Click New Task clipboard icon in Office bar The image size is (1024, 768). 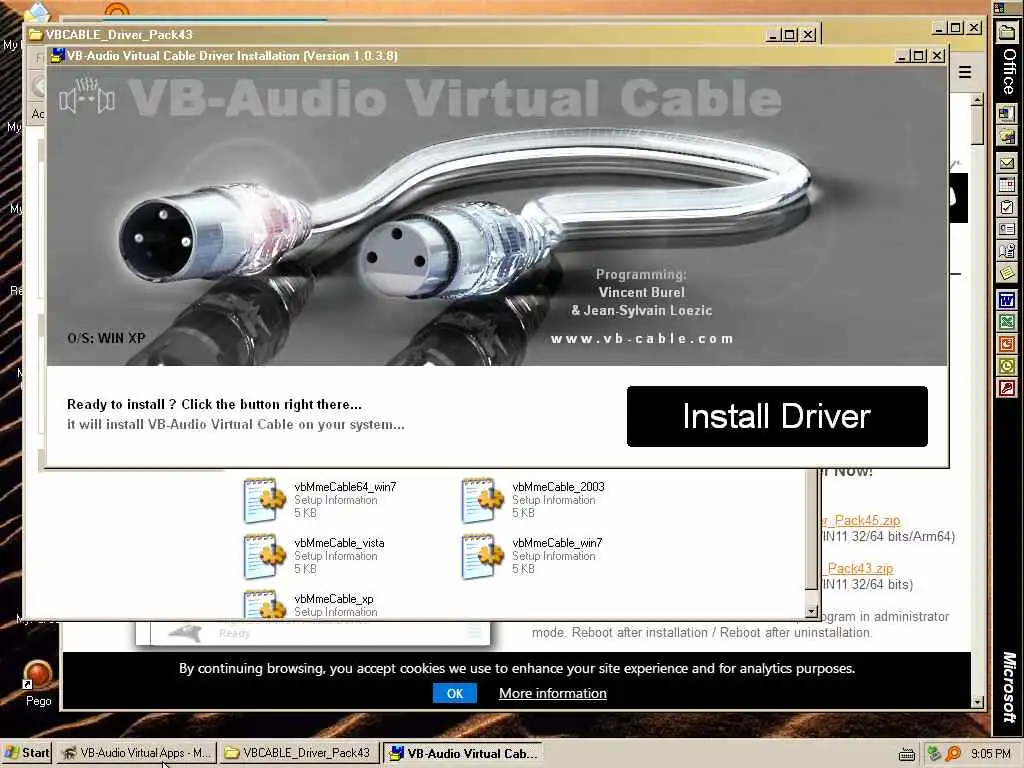(x=1007, y=208)
